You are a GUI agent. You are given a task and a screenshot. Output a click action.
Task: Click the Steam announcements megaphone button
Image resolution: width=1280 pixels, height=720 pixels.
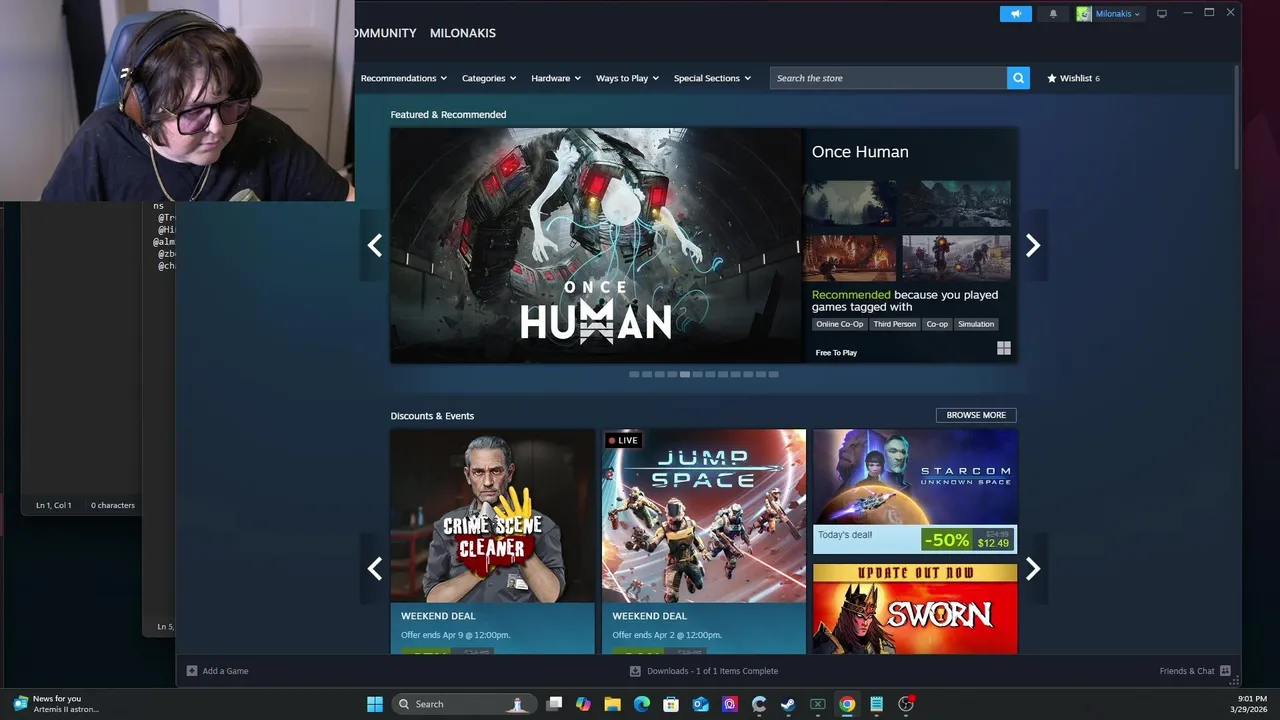tap(1015, 14)
